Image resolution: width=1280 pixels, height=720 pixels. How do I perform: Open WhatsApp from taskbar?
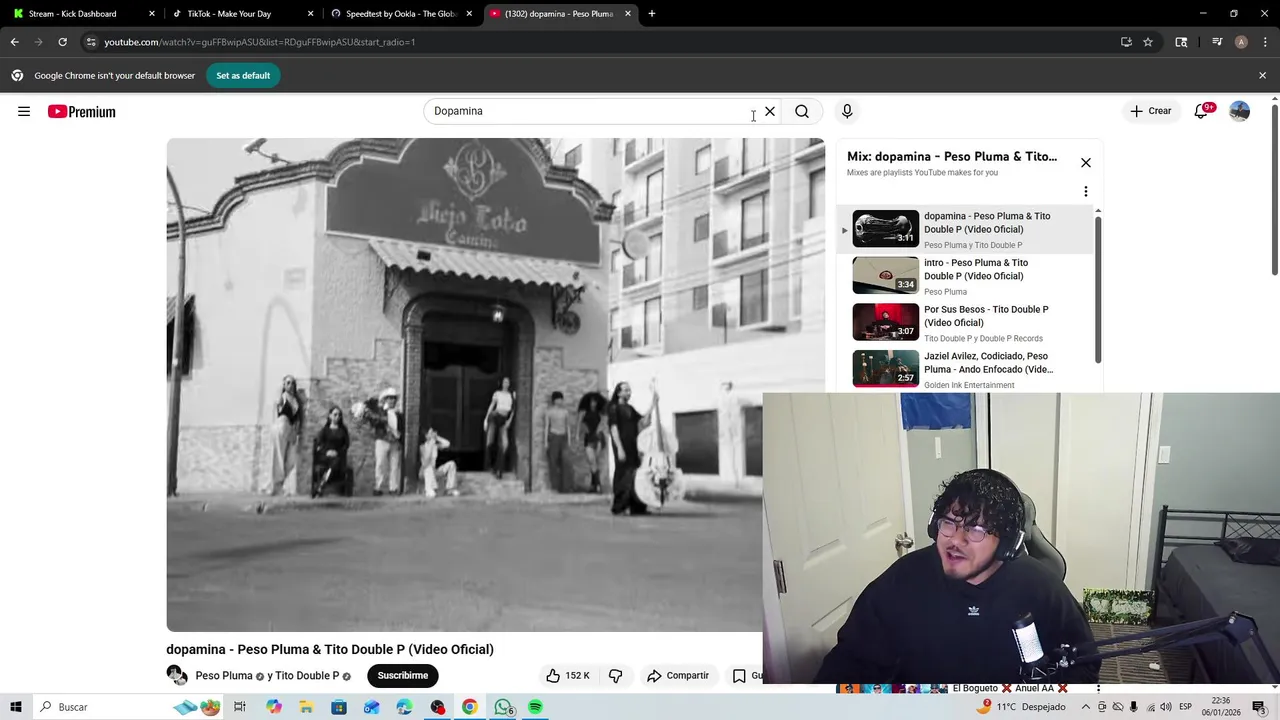[x=503, y=707]
